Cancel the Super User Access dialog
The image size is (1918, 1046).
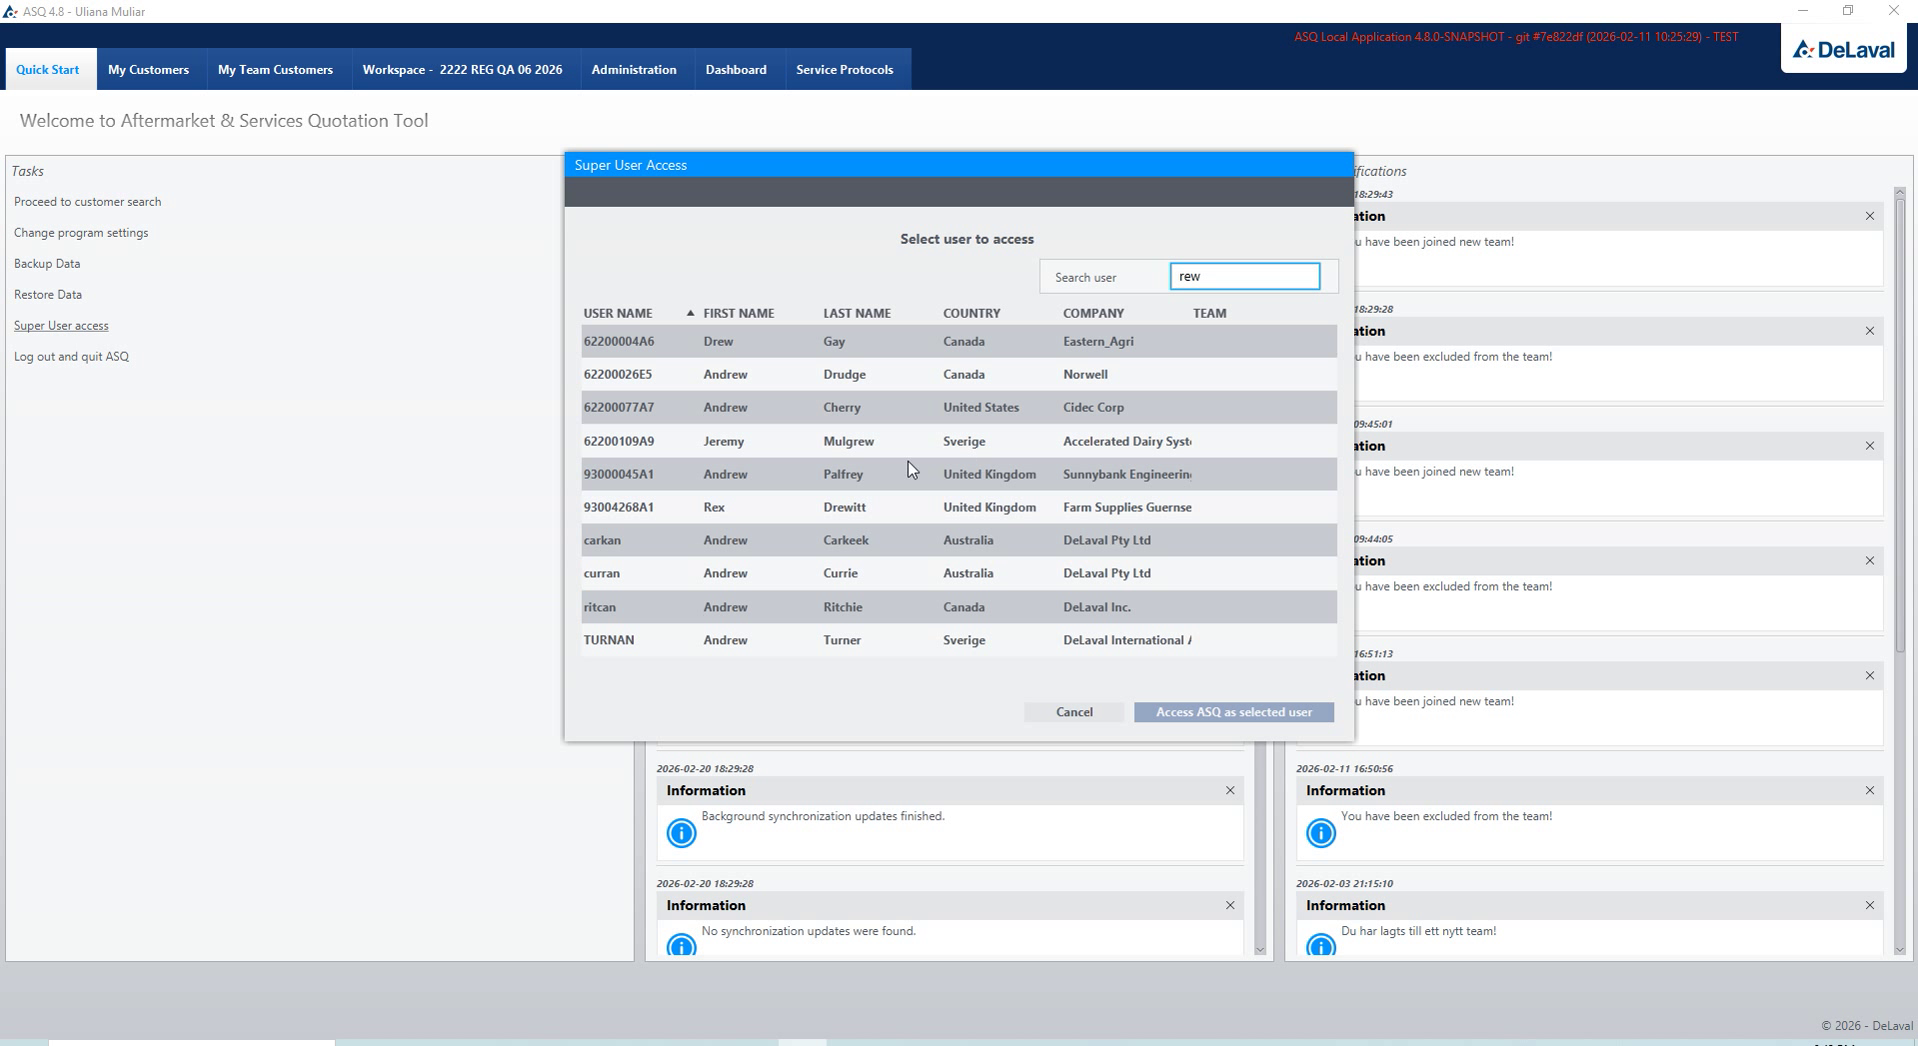pos(1074,712)
